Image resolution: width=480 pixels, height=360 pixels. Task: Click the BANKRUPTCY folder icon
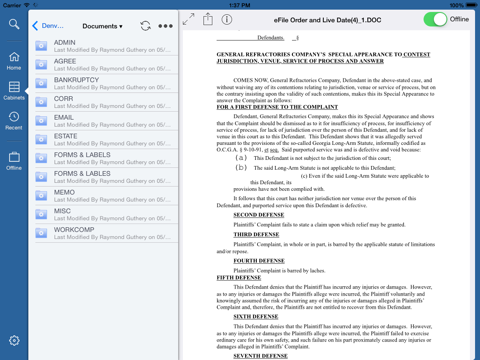click(41, 83)
